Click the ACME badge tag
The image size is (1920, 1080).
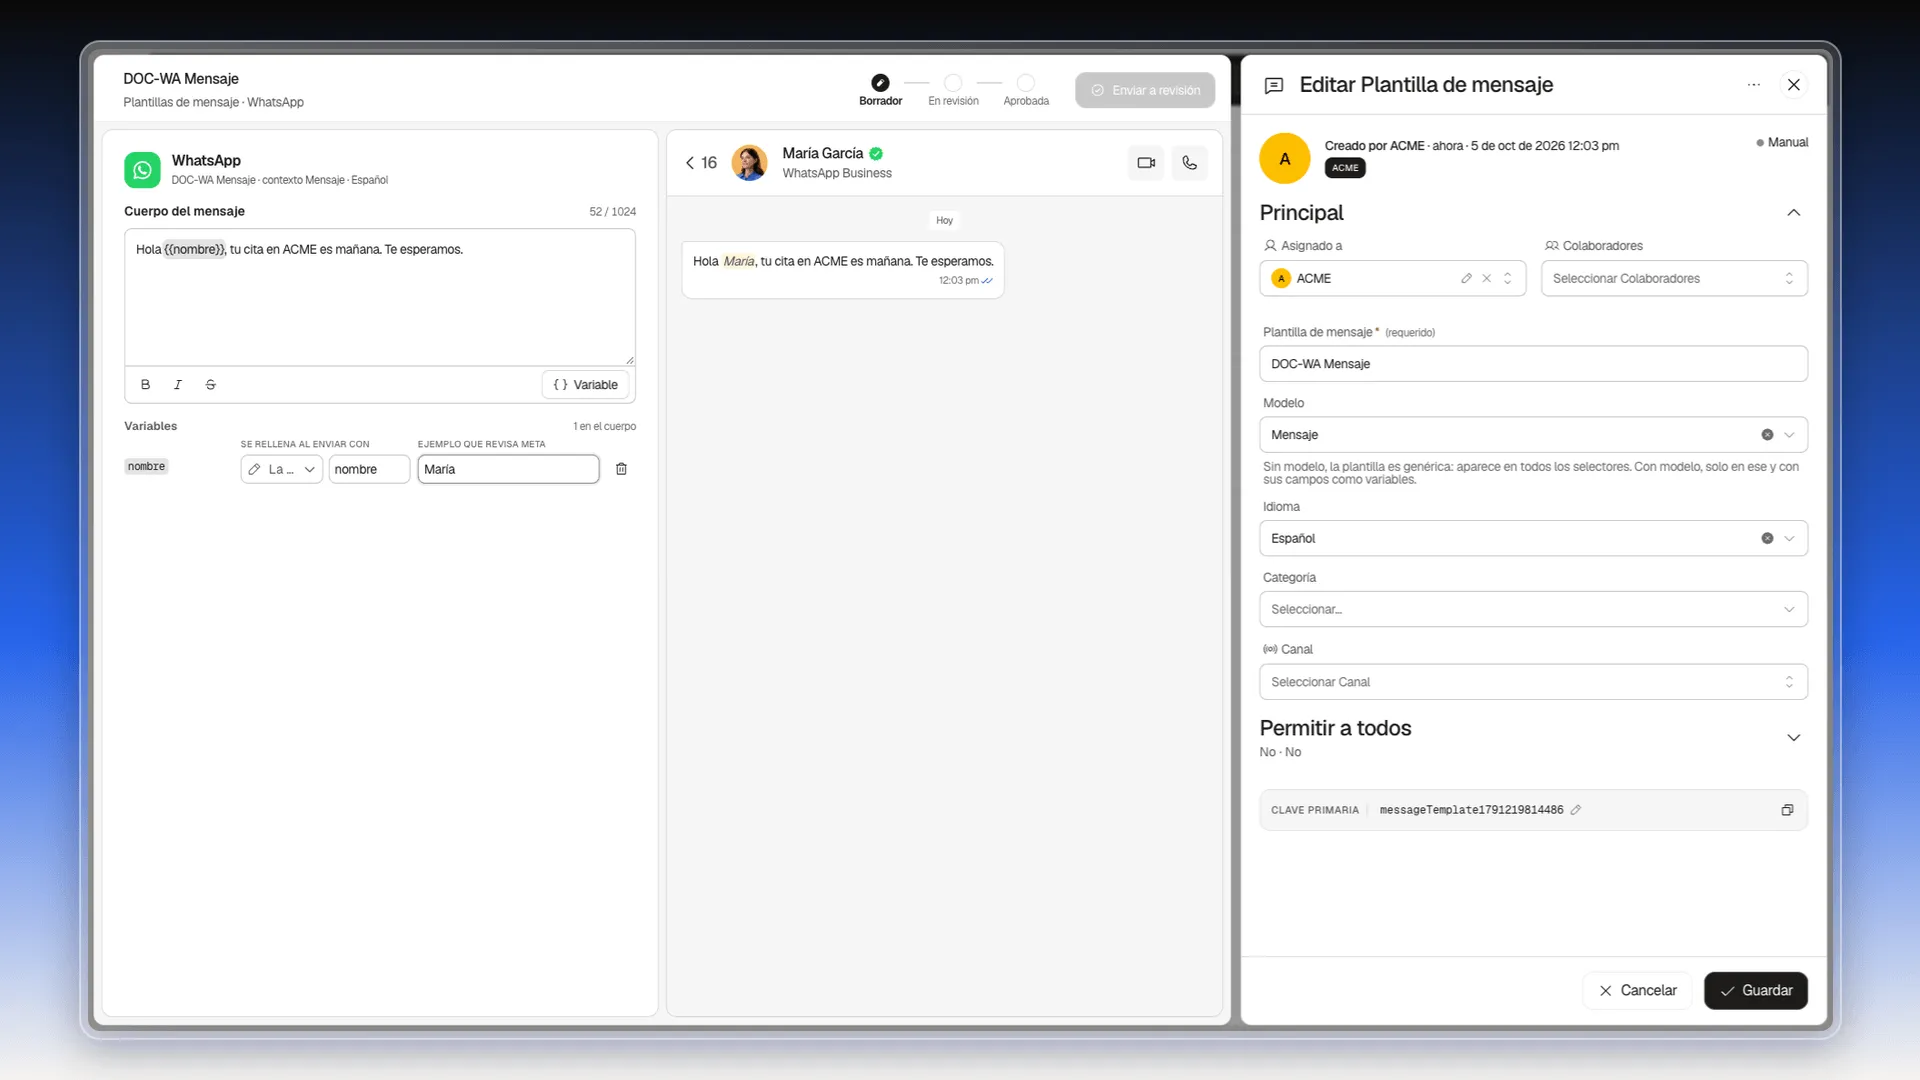point(1345,168)
